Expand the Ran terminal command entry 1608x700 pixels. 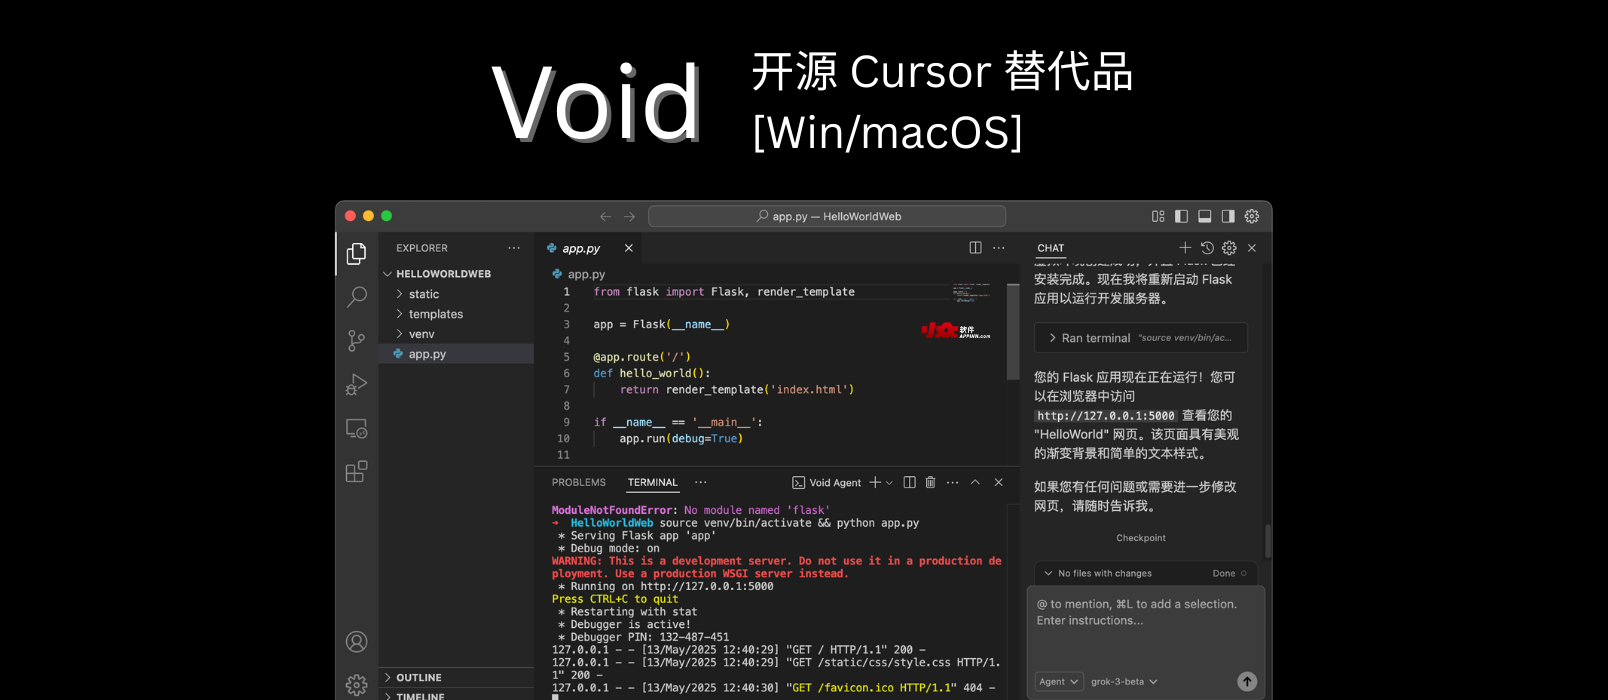pos(1140,338)
